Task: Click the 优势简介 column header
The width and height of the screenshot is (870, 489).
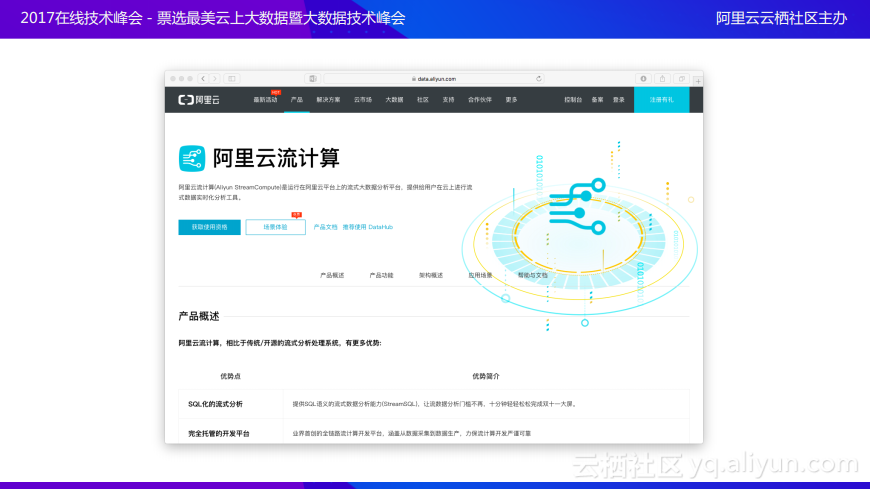Action: pyautogui.click(x=485, y=376)
